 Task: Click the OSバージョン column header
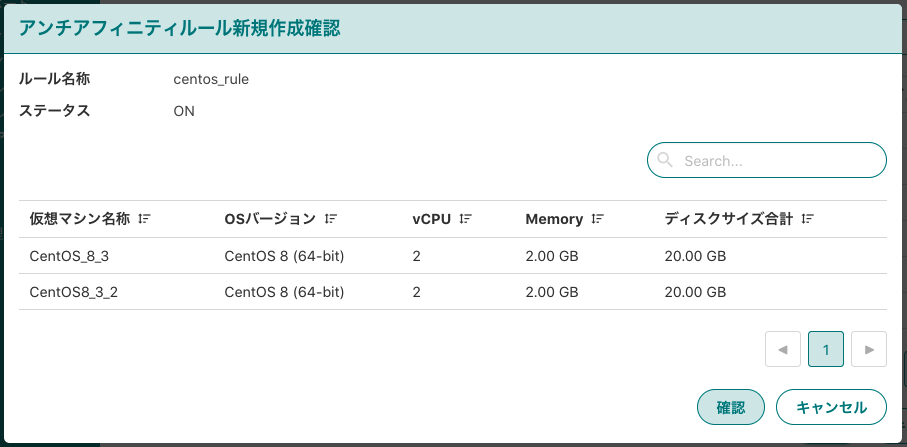(270, 219)
